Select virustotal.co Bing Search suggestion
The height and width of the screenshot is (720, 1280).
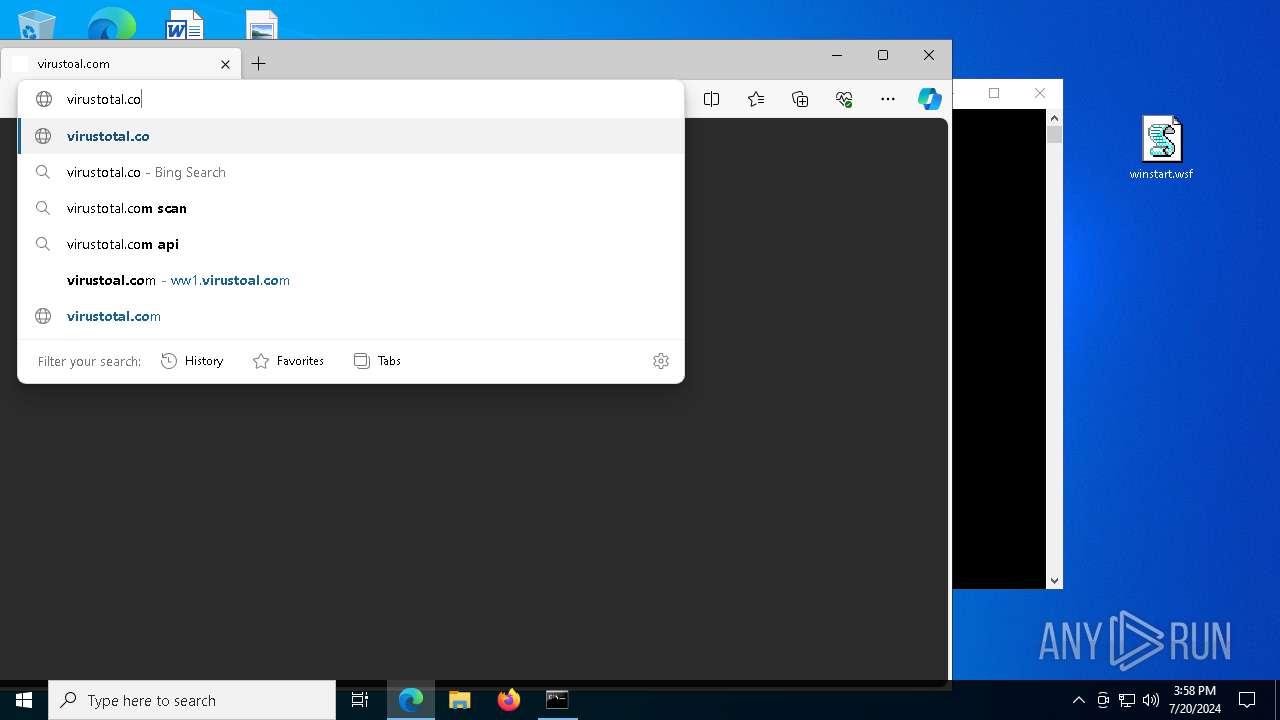(x=351, y=172)
